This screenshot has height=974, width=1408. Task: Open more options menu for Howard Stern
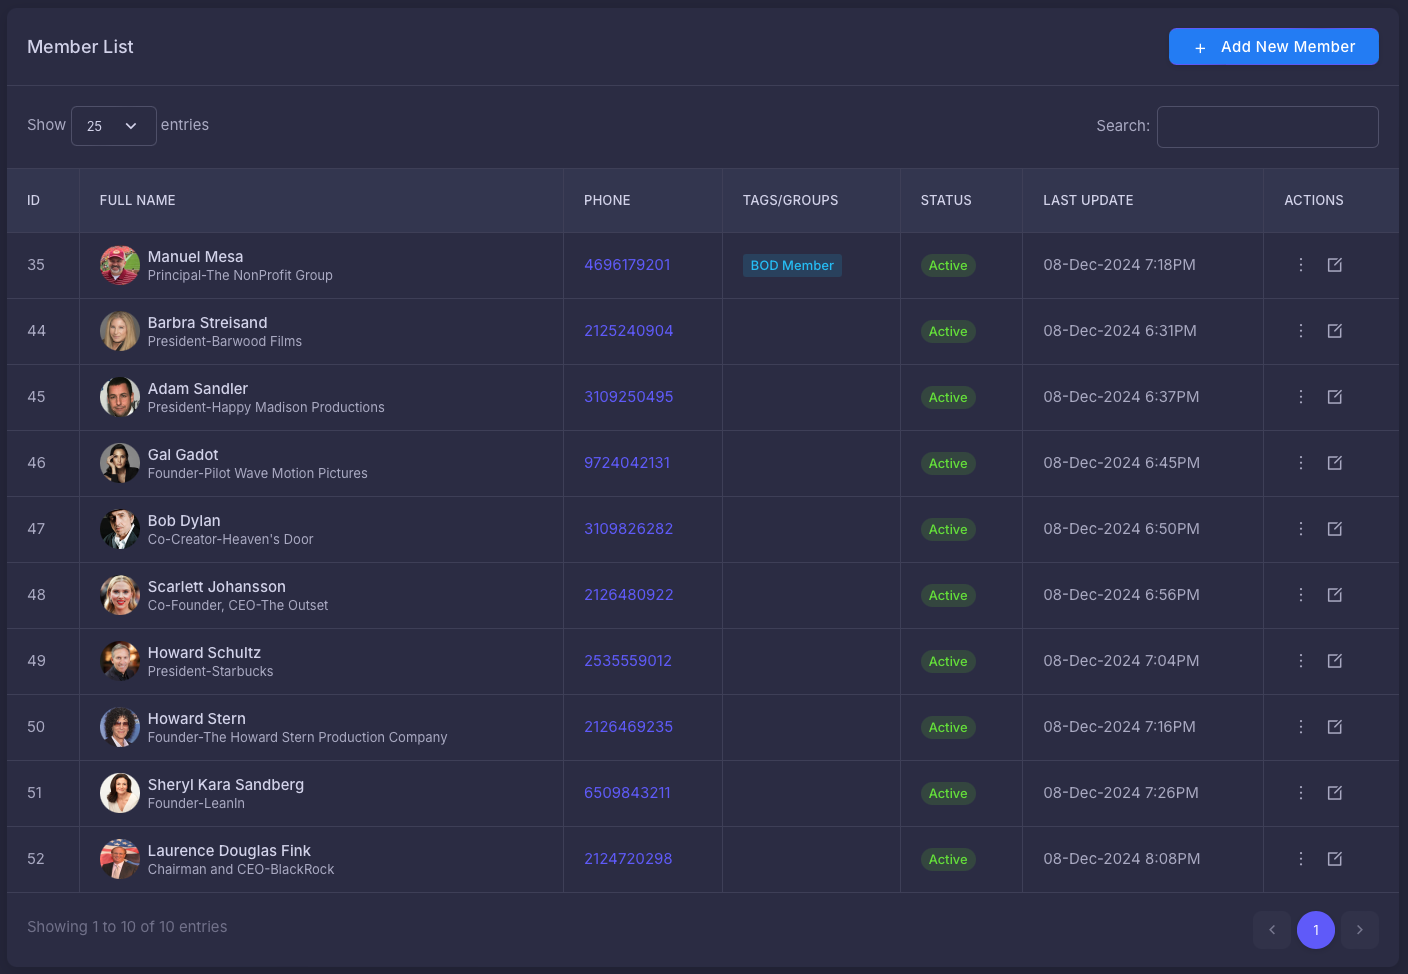(1300, 727)
